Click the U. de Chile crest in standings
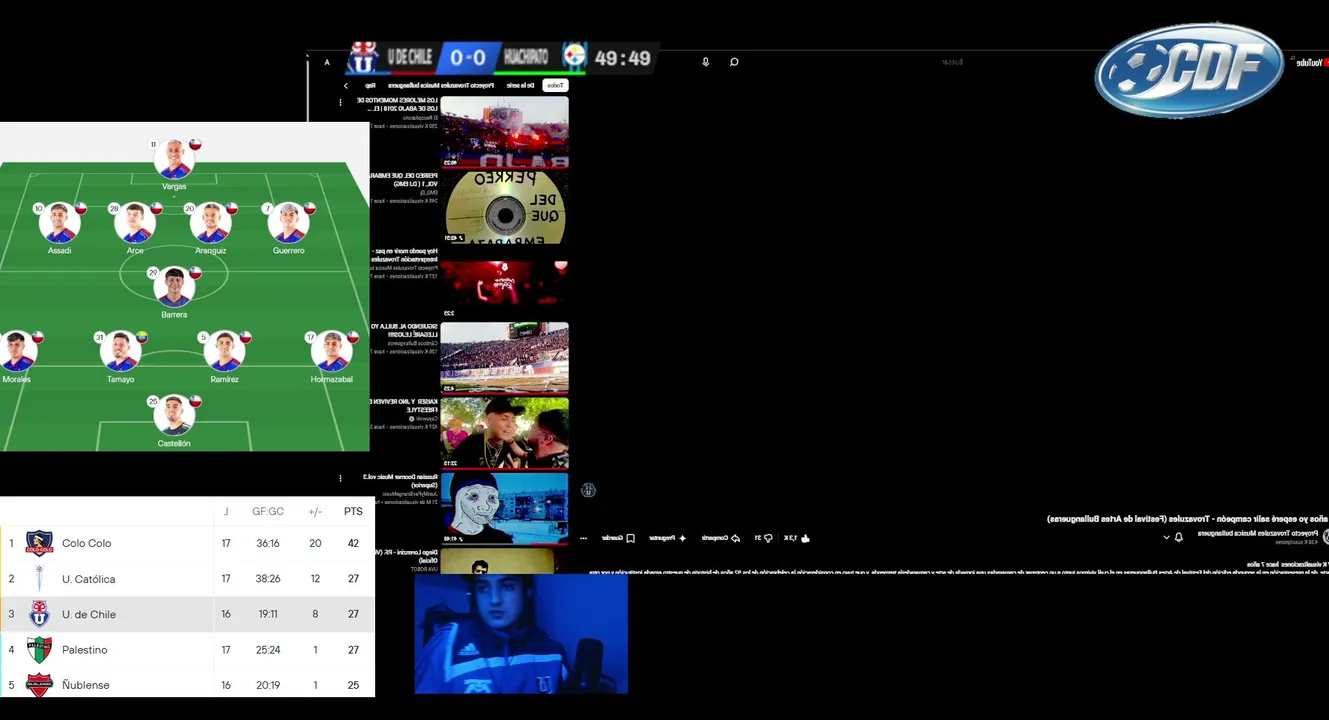The width and height of the screenshot is (1329, 720). 39,614
